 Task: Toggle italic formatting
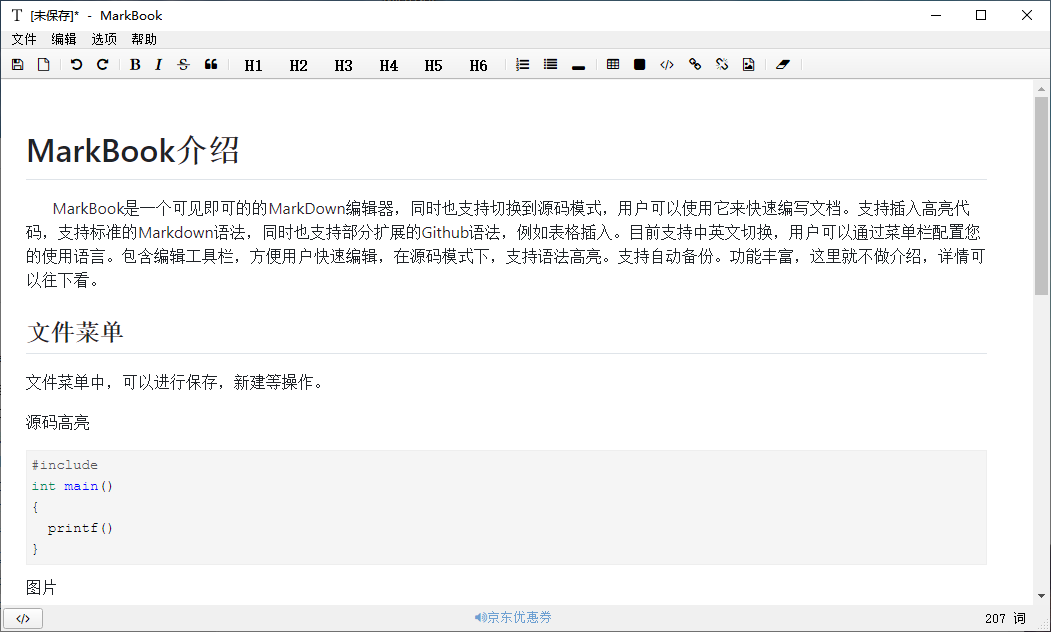pyautogui.click(x=158, y=65)
